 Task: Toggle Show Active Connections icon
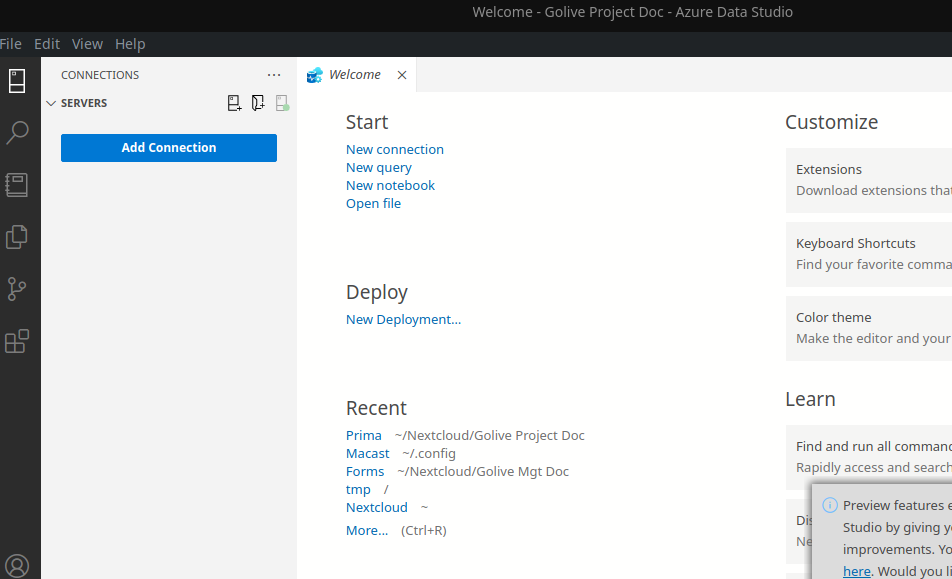[282, 103]
